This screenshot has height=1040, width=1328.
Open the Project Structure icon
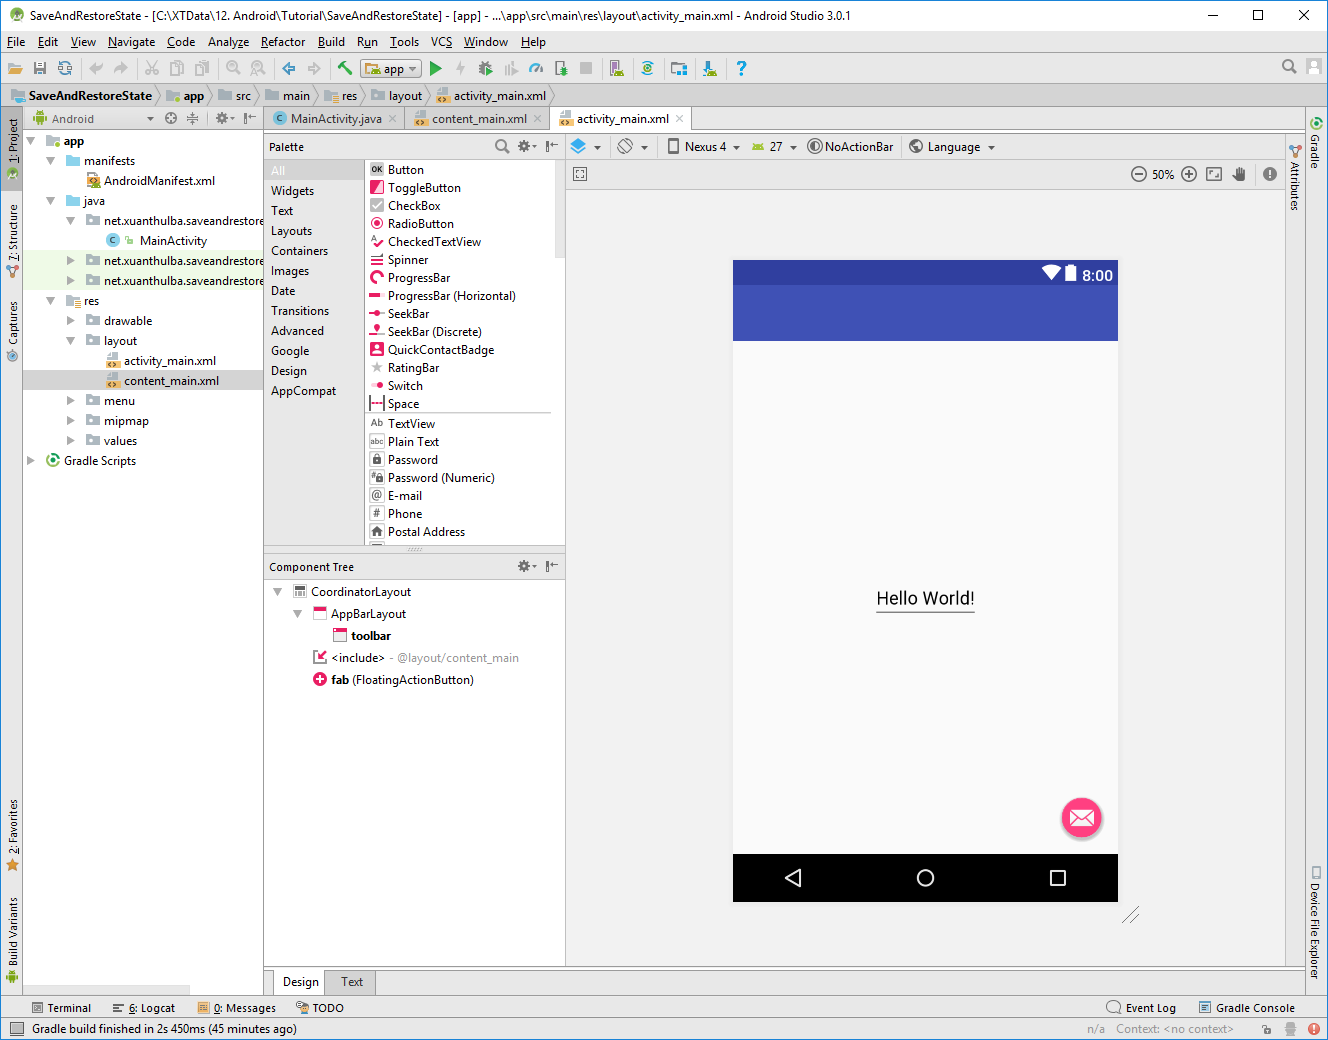[x=679, y=68]
